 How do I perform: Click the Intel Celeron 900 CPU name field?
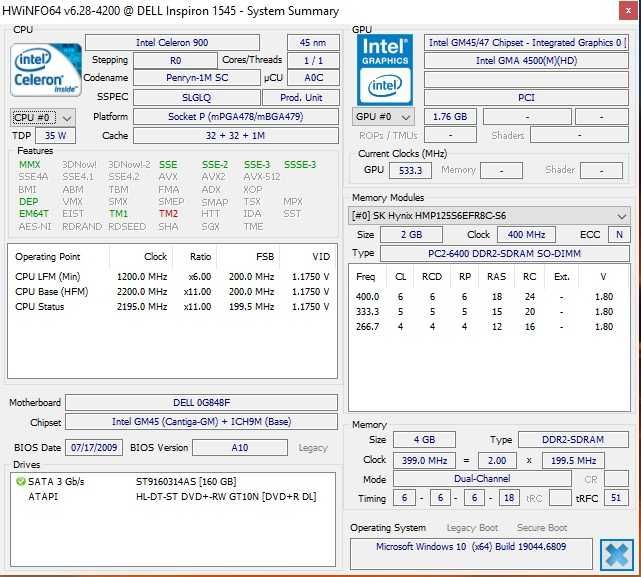(x=172, y=43)
